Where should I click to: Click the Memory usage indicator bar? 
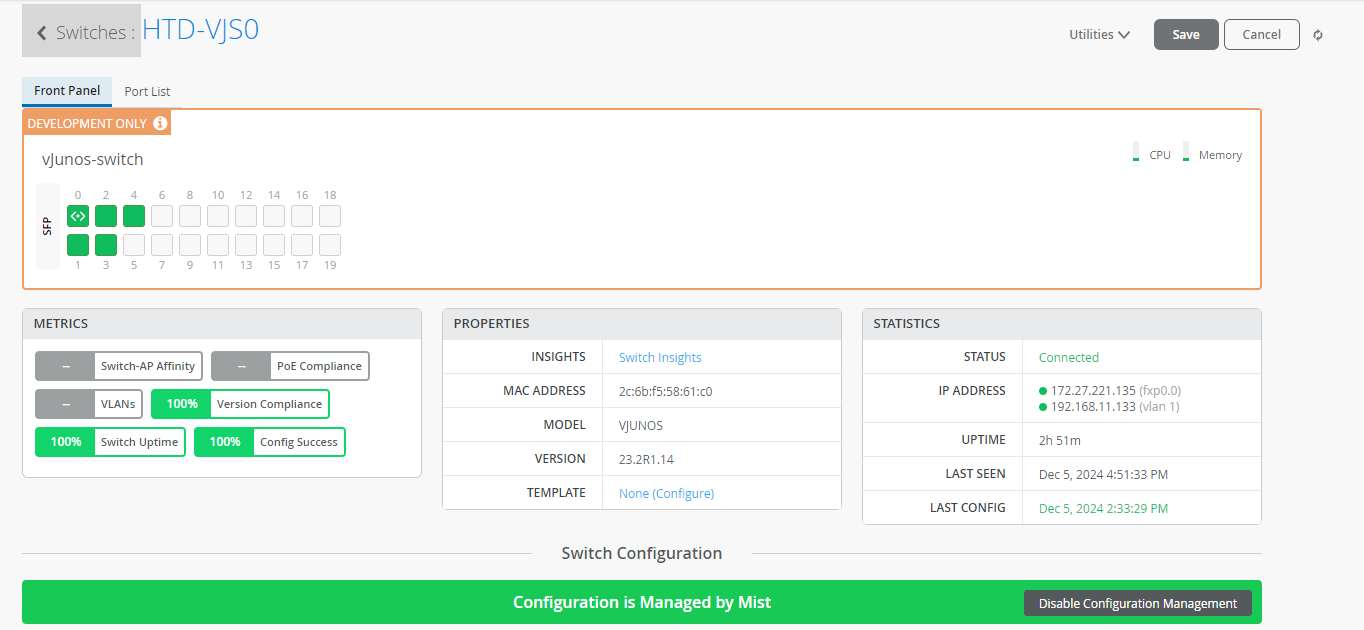[x=1186, y=152]
